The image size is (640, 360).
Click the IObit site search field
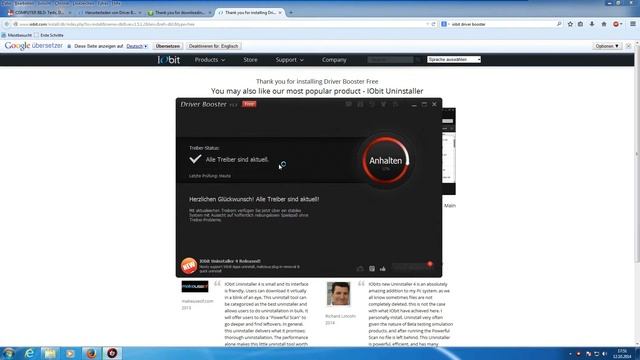(390, 60)
